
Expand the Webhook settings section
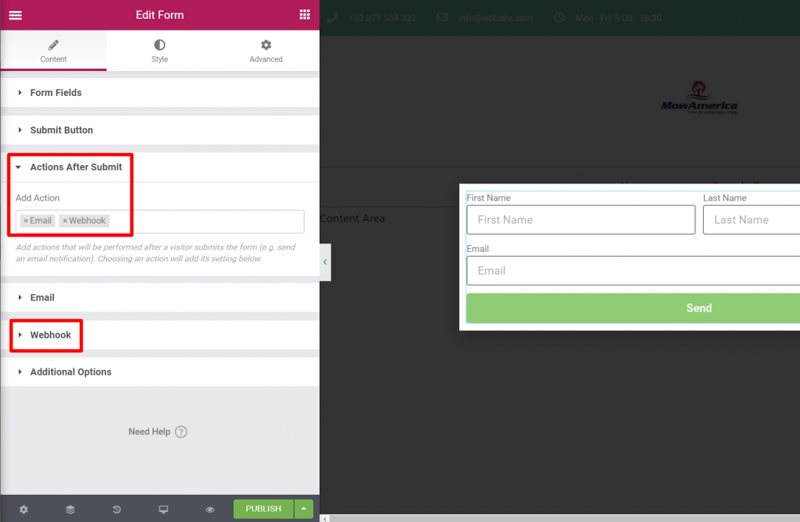tap(160, 335)
